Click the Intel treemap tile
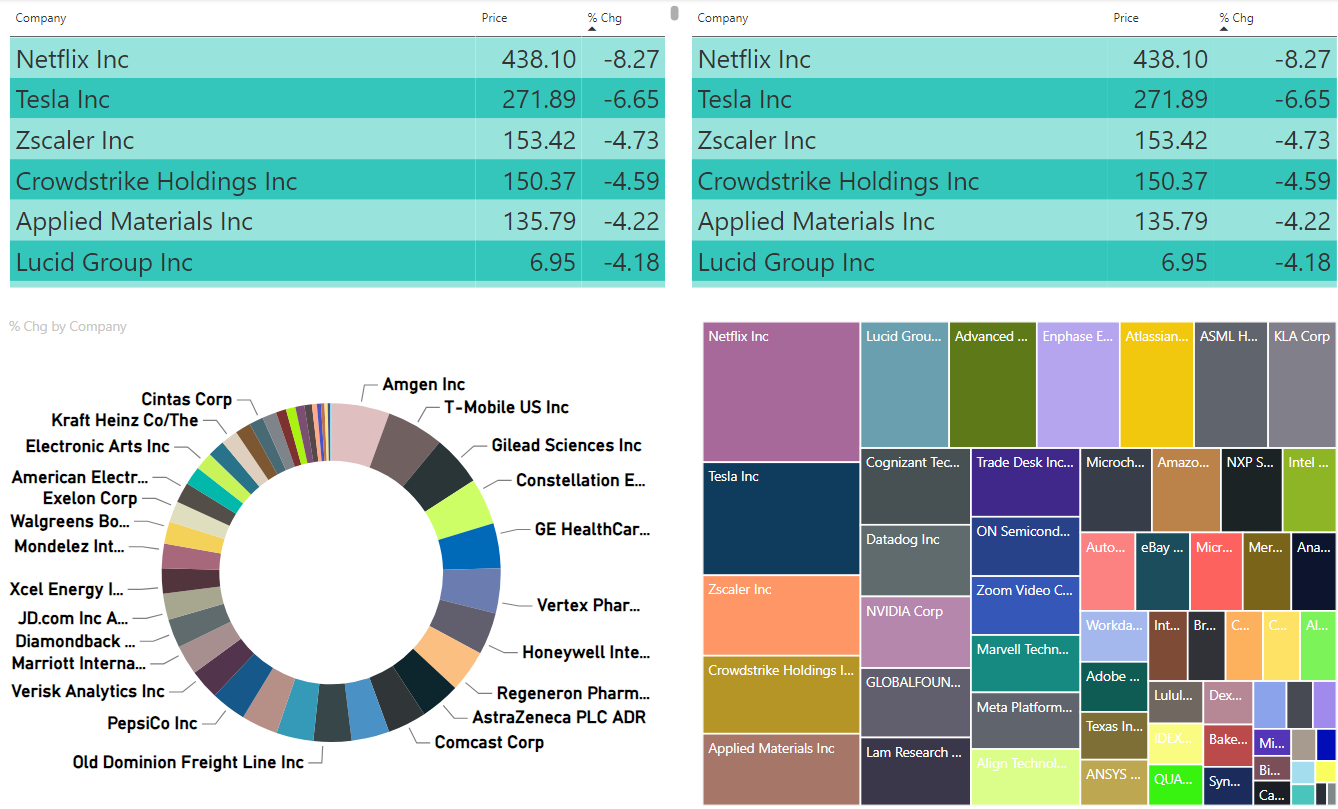 (1309, 490)
